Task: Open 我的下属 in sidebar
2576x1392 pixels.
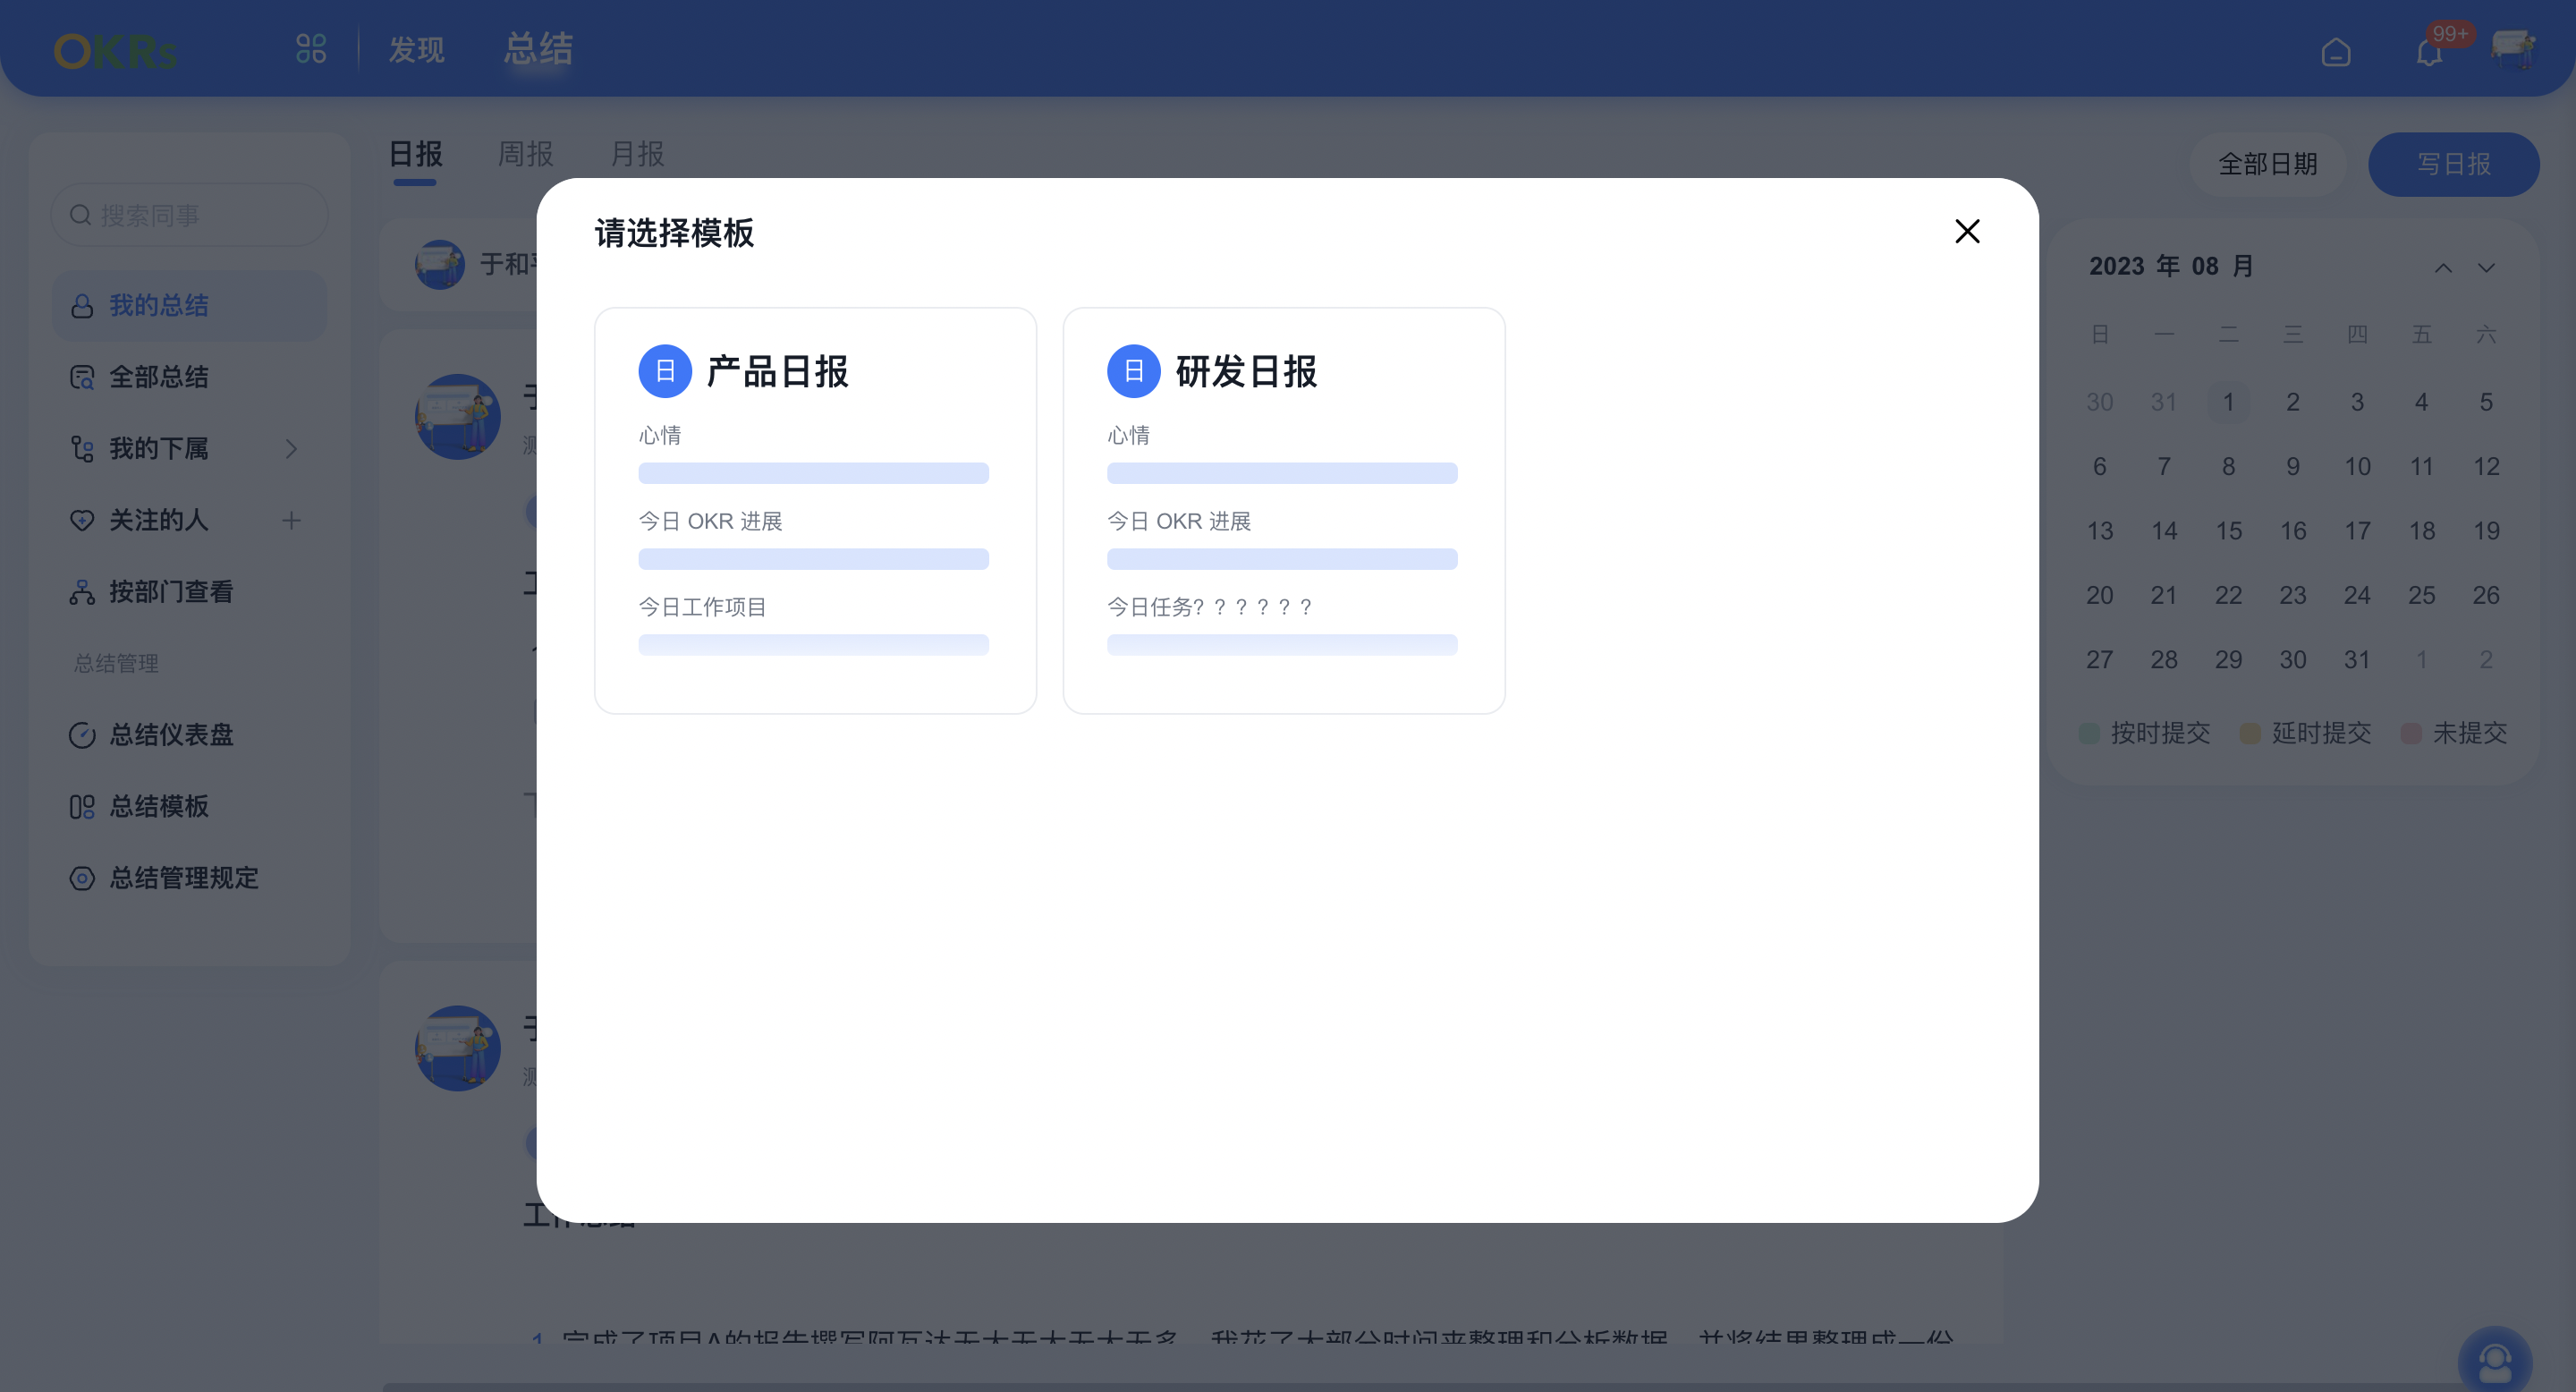Action: pos(189,449)
